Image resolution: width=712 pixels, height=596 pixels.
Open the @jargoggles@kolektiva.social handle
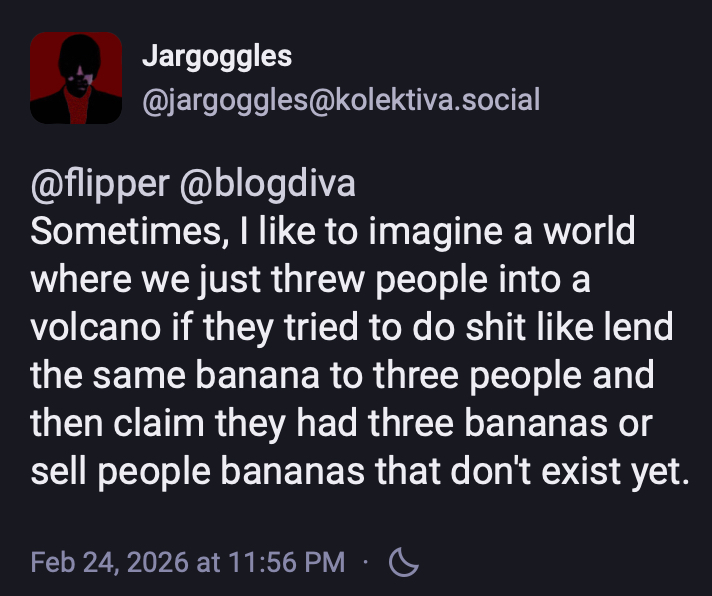341,100
